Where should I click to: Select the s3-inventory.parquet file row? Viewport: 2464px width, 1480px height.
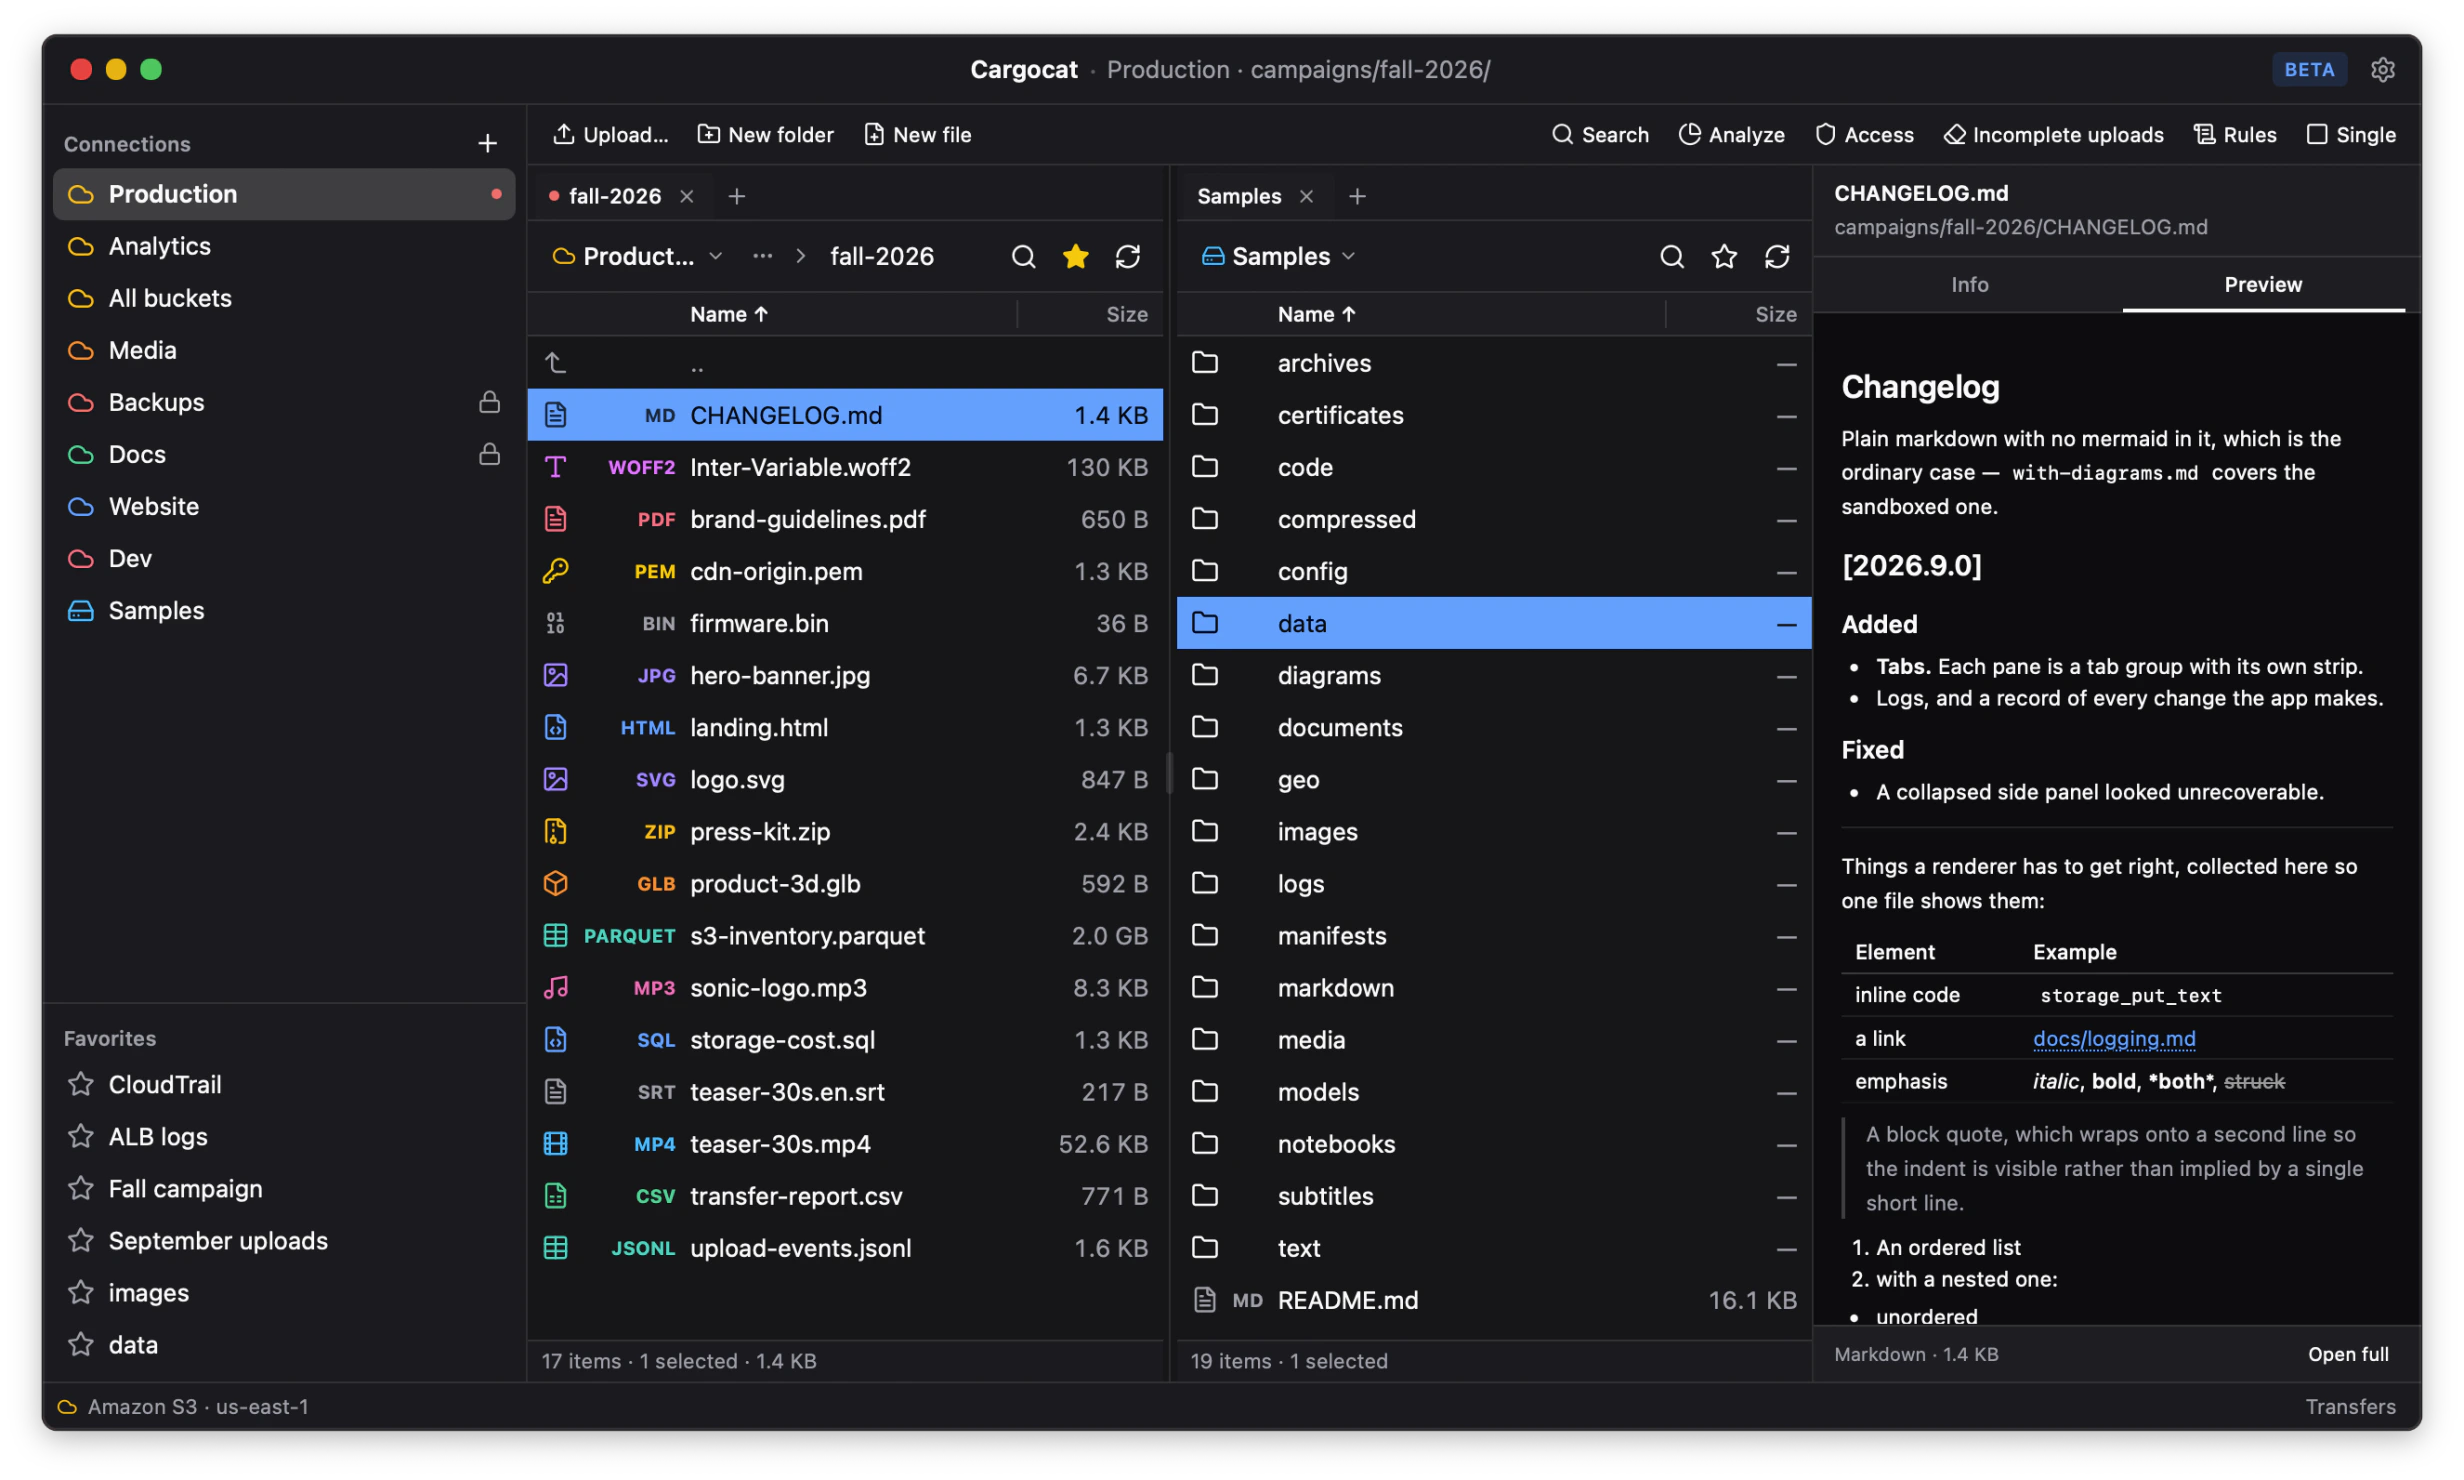pos(845,936)
